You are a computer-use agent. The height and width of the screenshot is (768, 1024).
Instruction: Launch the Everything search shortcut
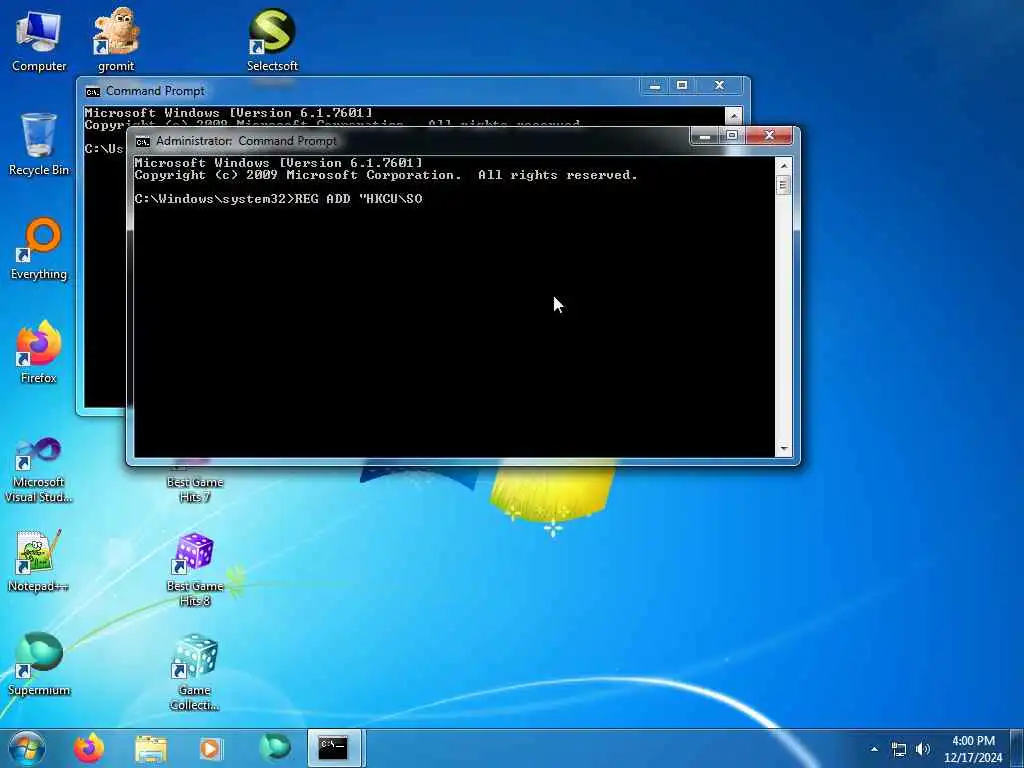(39, 249)
